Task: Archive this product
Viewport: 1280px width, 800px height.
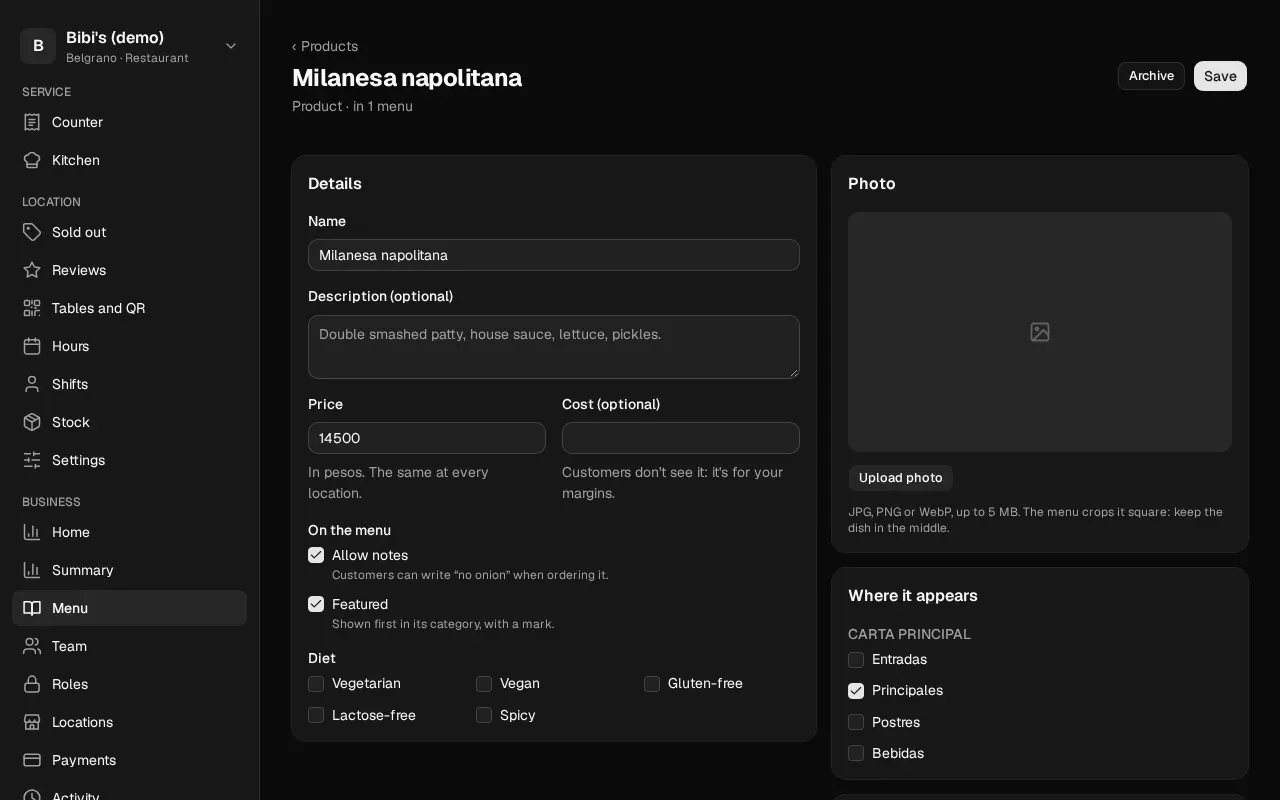Action: coord(1151,76)
